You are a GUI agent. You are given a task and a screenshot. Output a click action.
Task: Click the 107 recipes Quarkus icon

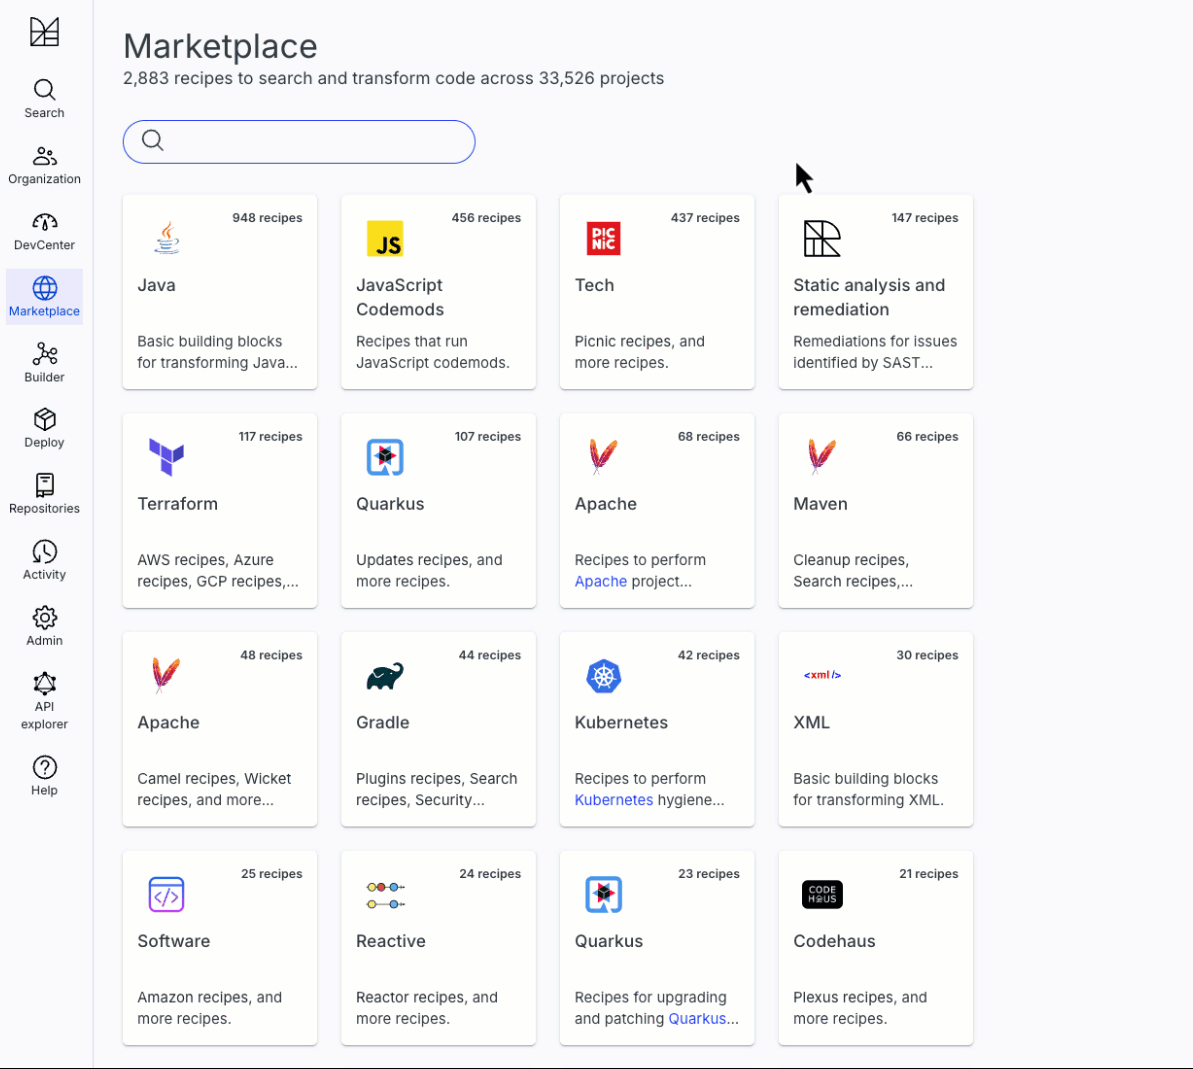[x=385, y=457]
